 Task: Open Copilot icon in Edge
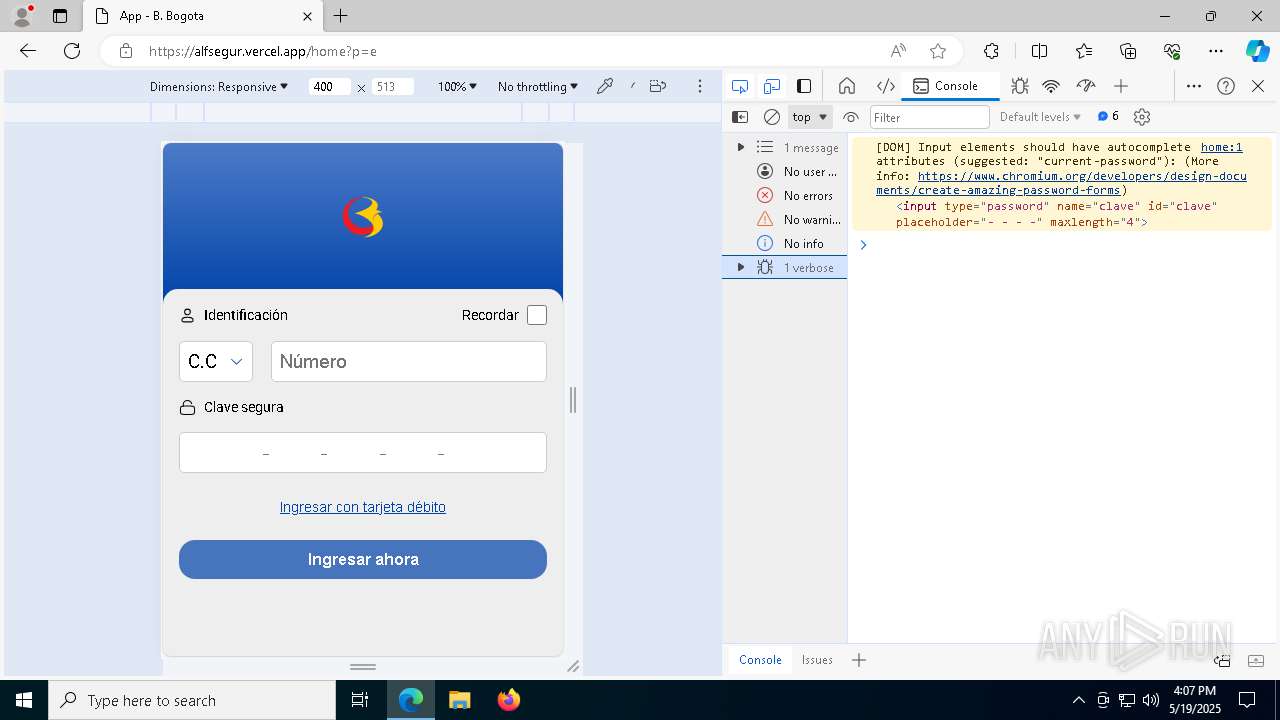click(x=1257, y=51)
